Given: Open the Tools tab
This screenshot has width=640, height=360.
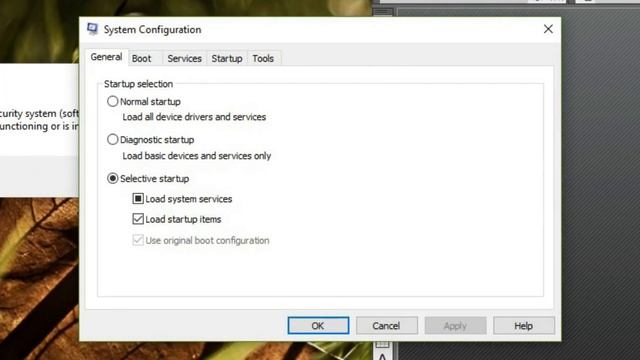Looking at the screenshot, I should pos(263,59).
